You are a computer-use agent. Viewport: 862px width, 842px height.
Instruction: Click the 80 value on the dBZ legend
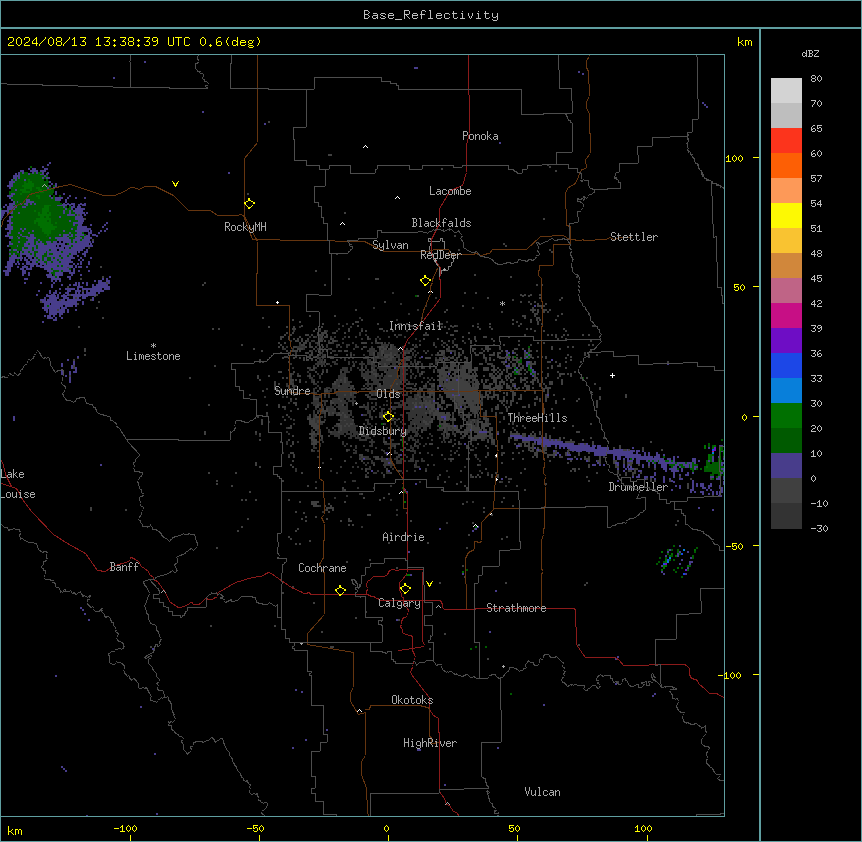816,79
